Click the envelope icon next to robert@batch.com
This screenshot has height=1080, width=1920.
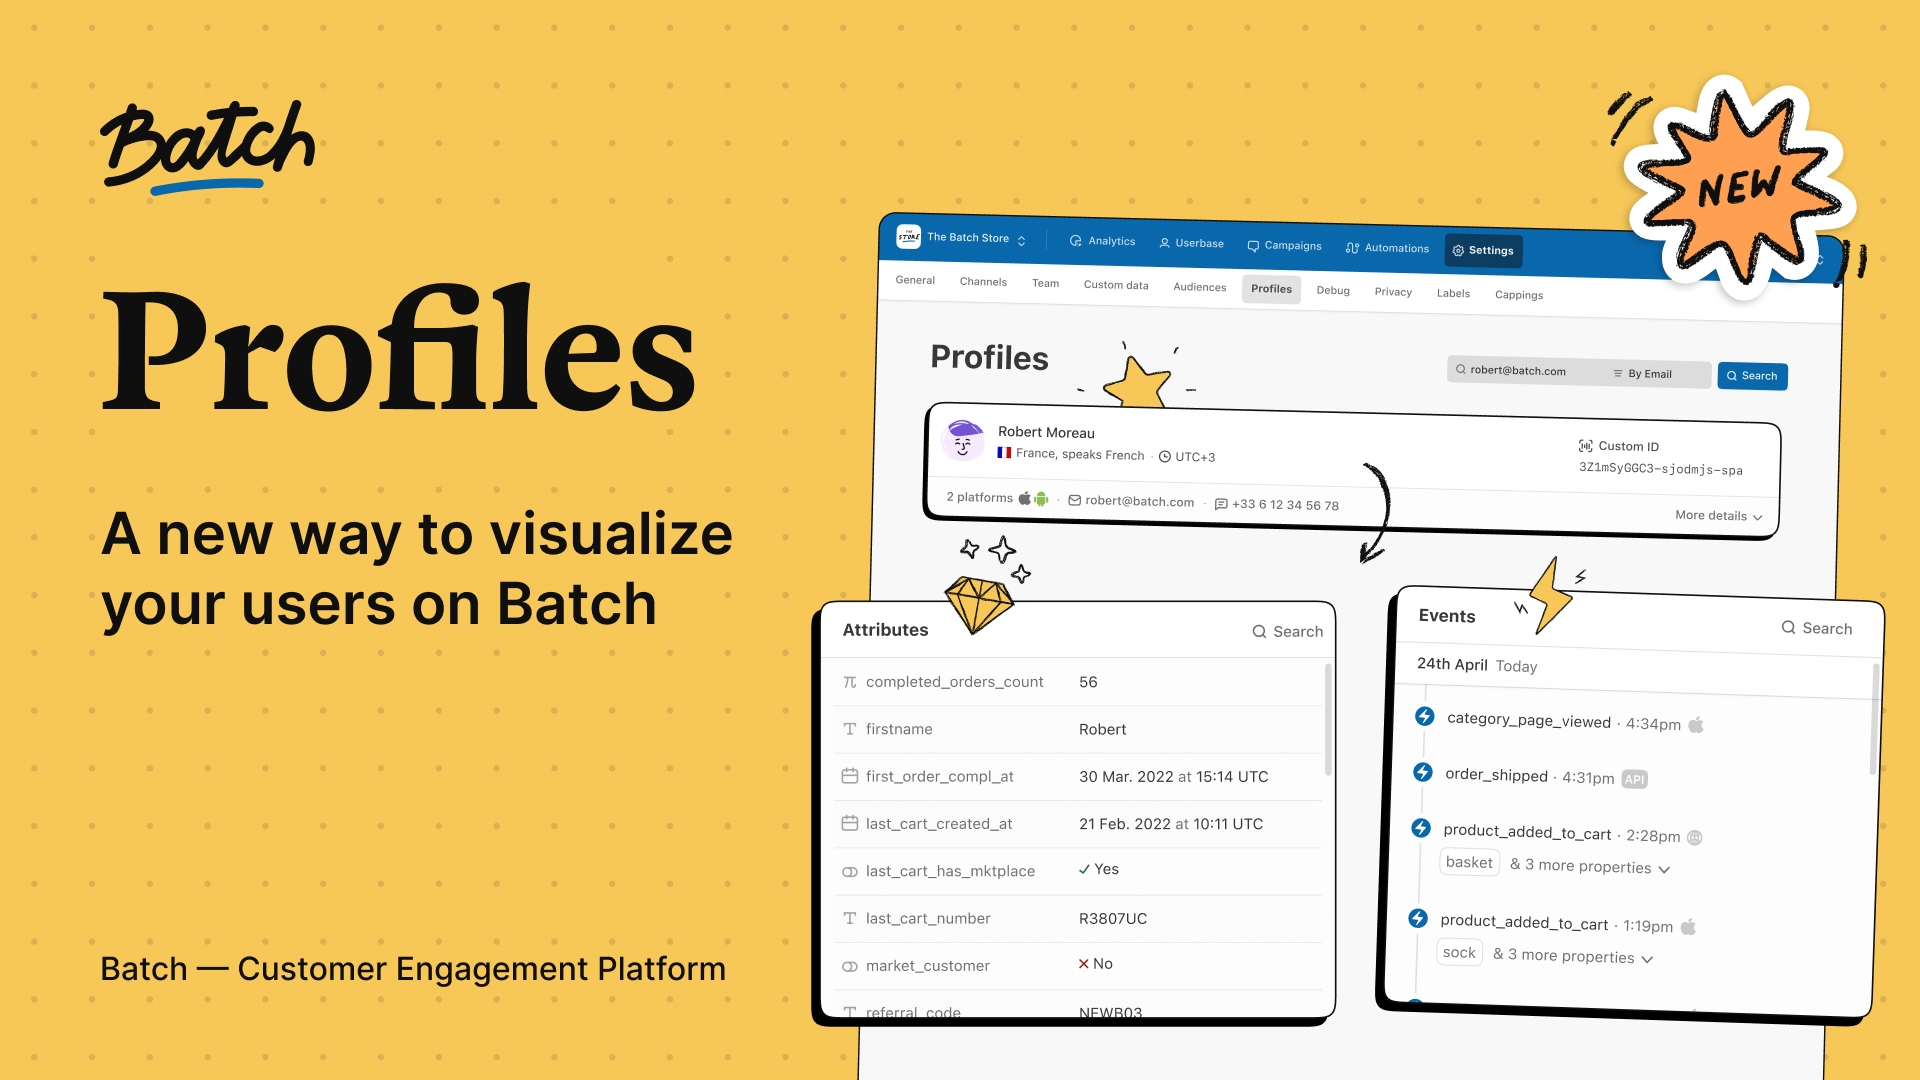(1075, 500)
